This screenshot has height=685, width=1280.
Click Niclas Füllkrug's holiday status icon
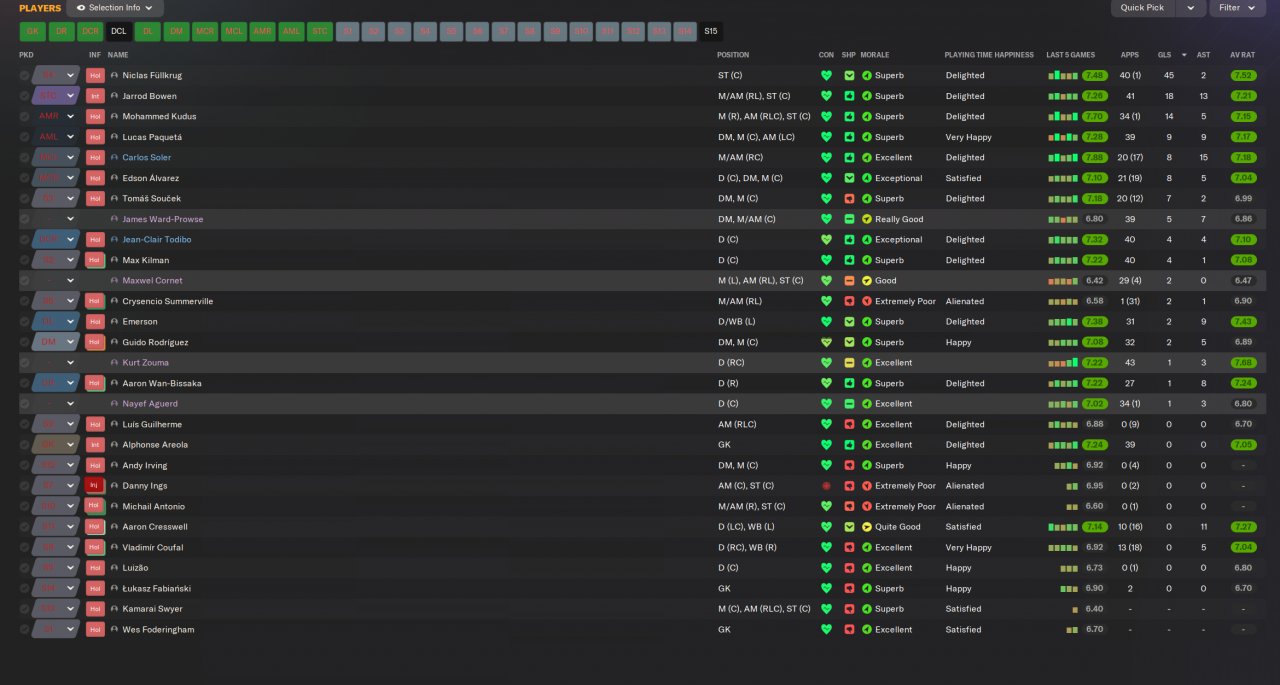click(x=95, y=75)
